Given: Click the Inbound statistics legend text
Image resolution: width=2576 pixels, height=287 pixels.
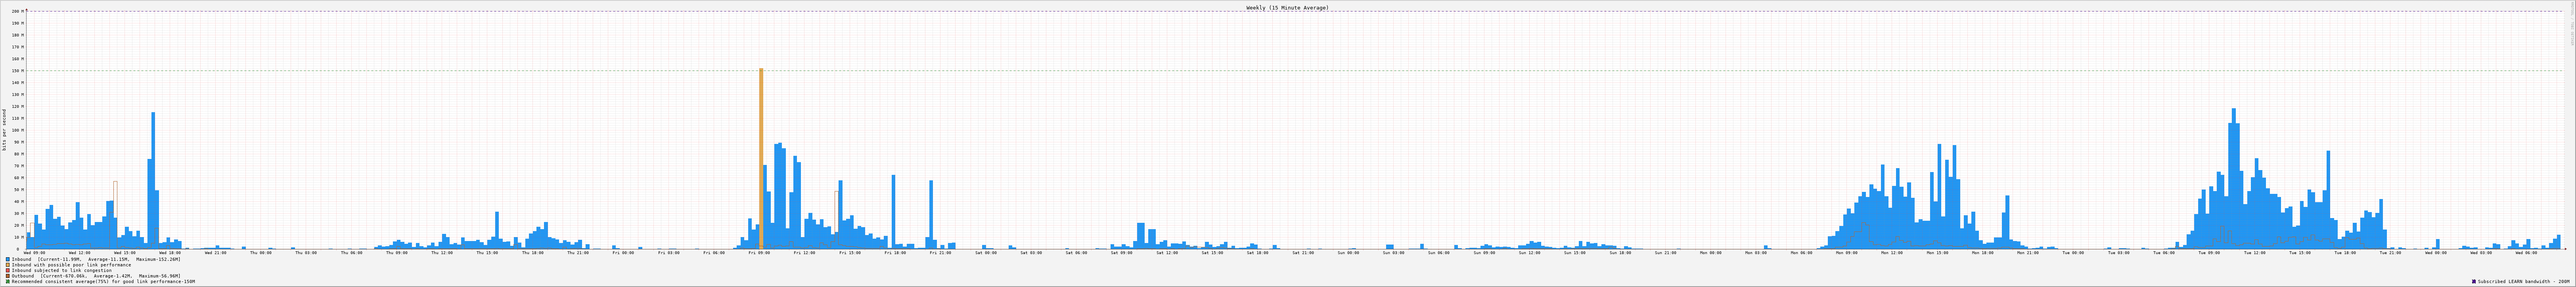Looking at the screenshot, I should point(96,259).
